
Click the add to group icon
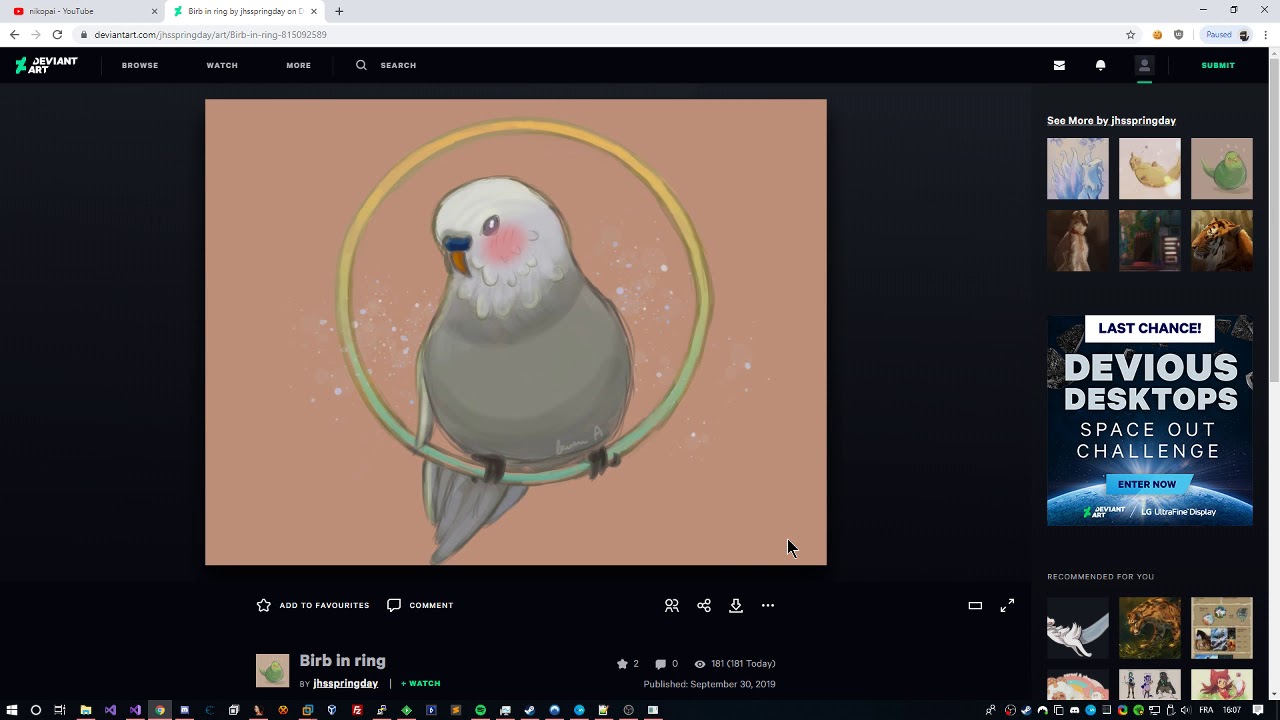pyautogui.click(x=672, y=605)
